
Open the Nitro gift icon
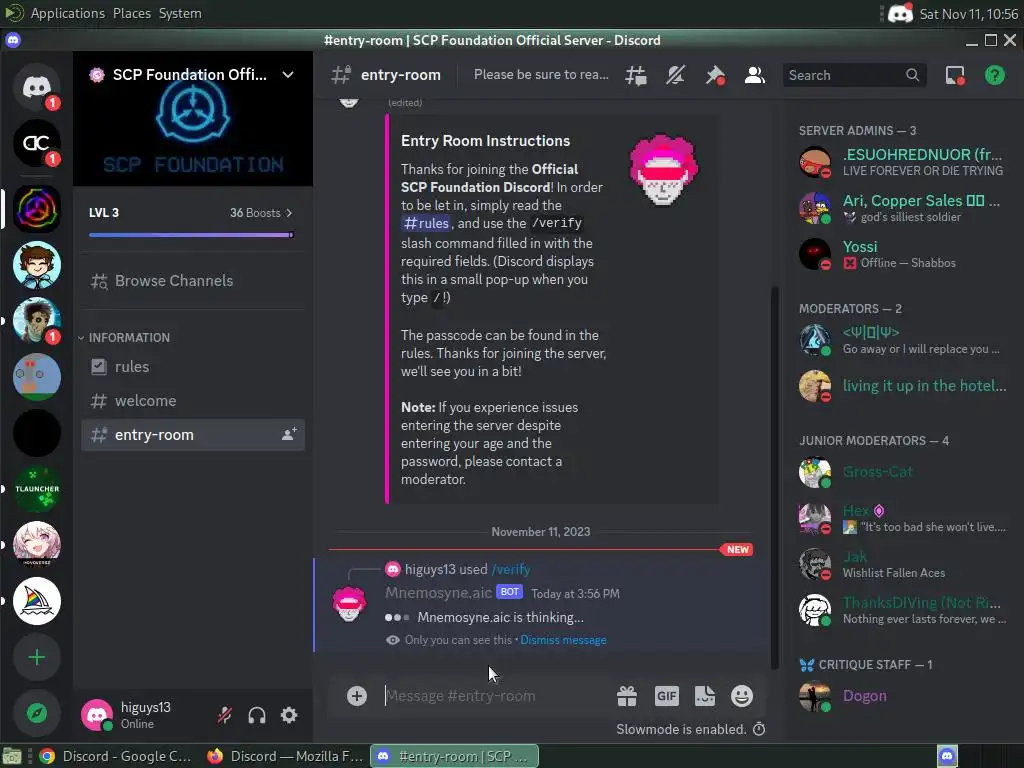tap(627, 696)
